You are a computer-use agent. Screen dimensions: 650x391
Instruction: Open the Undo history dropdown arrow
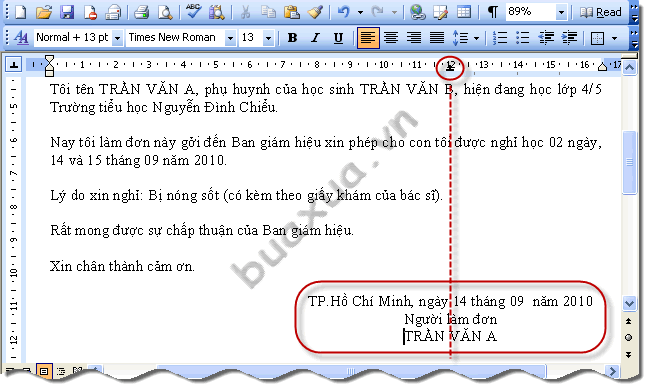(x=360, y=12)
